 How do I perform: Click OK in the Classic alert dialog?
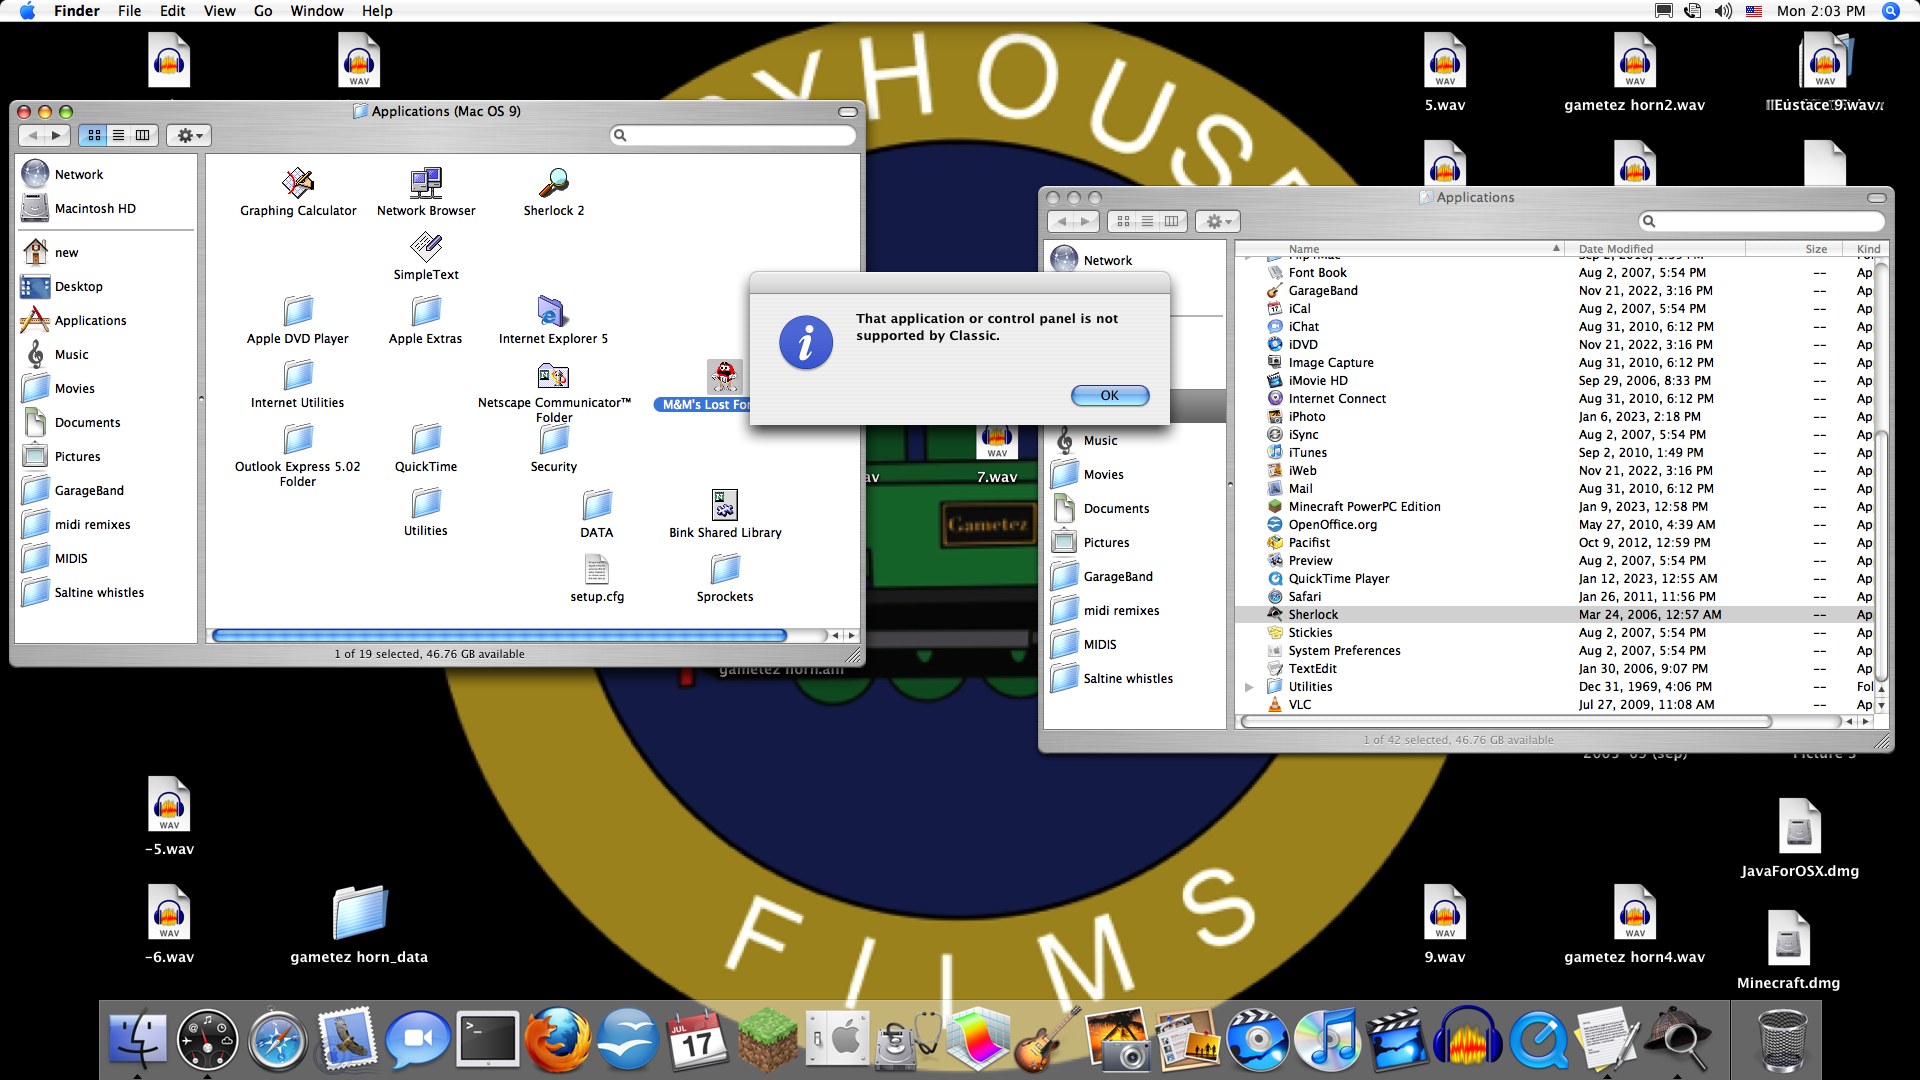[x=1109, y=395]
